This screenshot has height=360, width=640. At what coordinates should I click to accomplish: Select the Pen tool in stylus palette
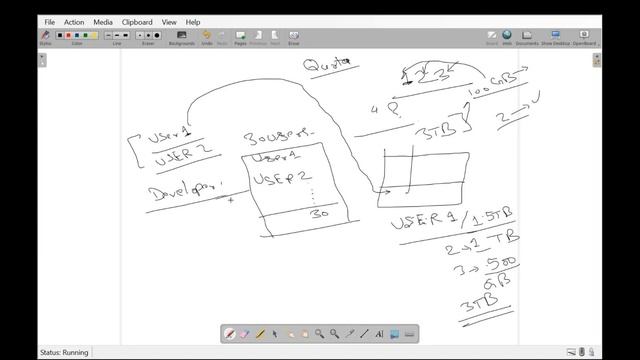point(230,334)
